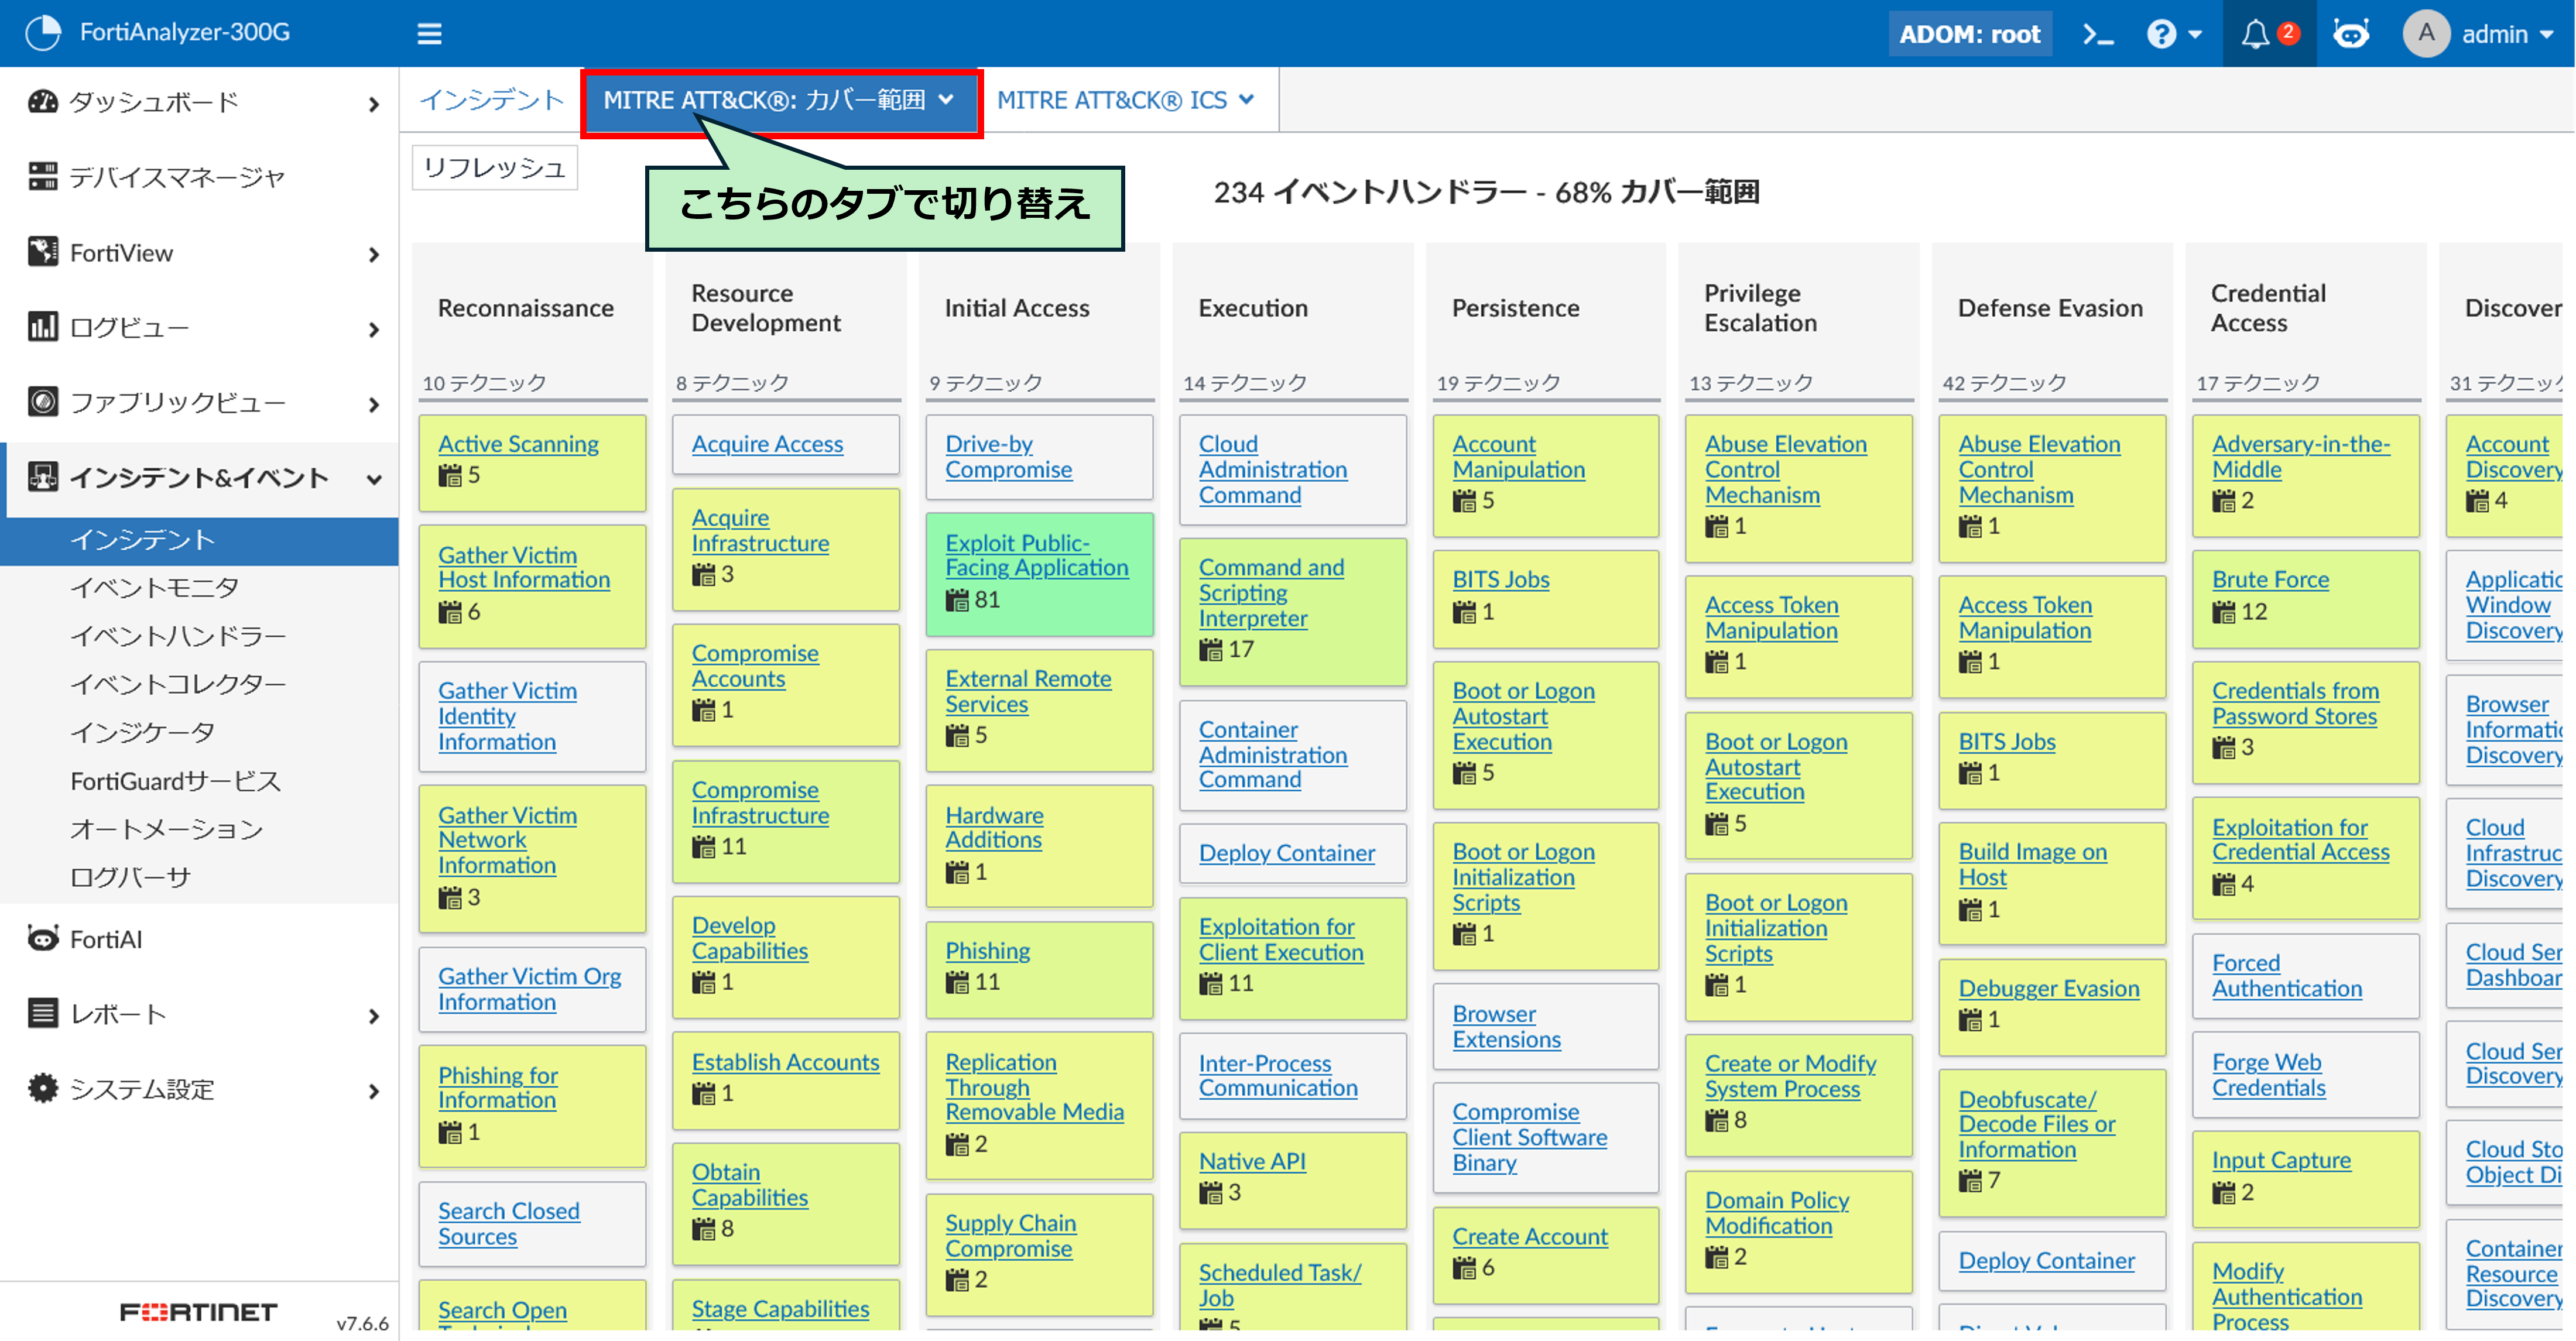
Task: Click the FortiAI sidebar icon
Action: [43, 938]
